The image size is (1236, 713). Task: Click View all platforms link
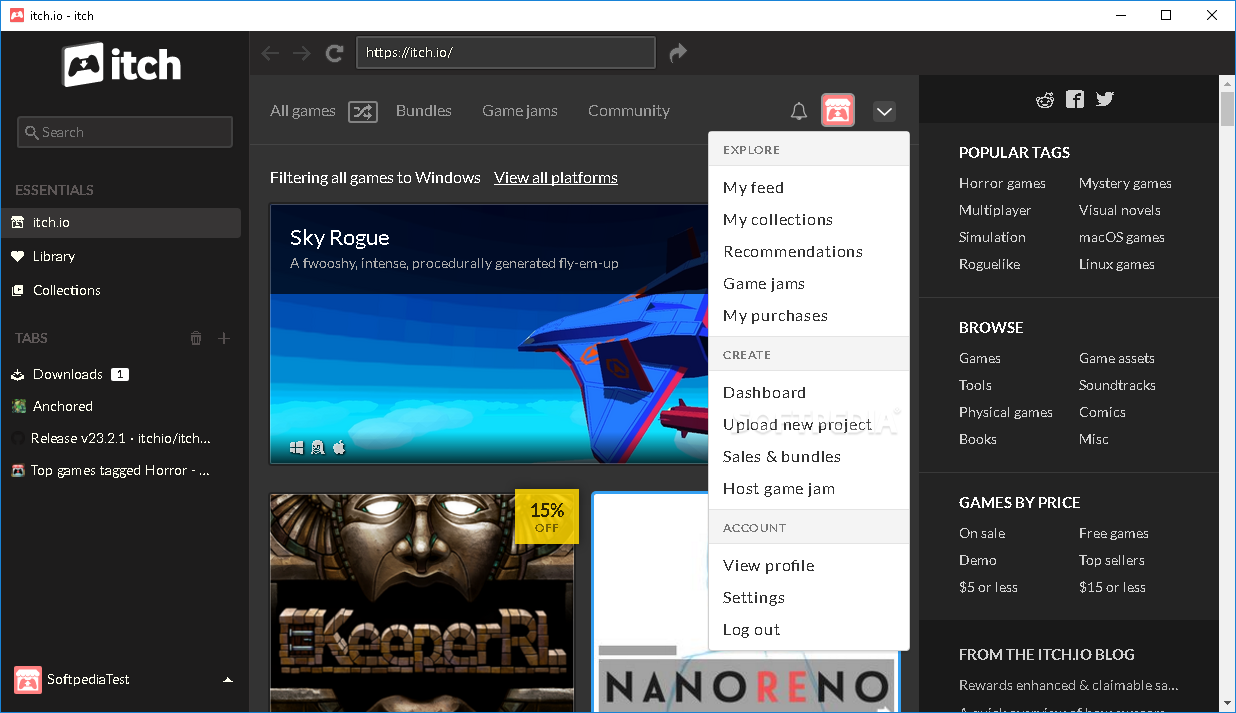(x=556, y=178)
